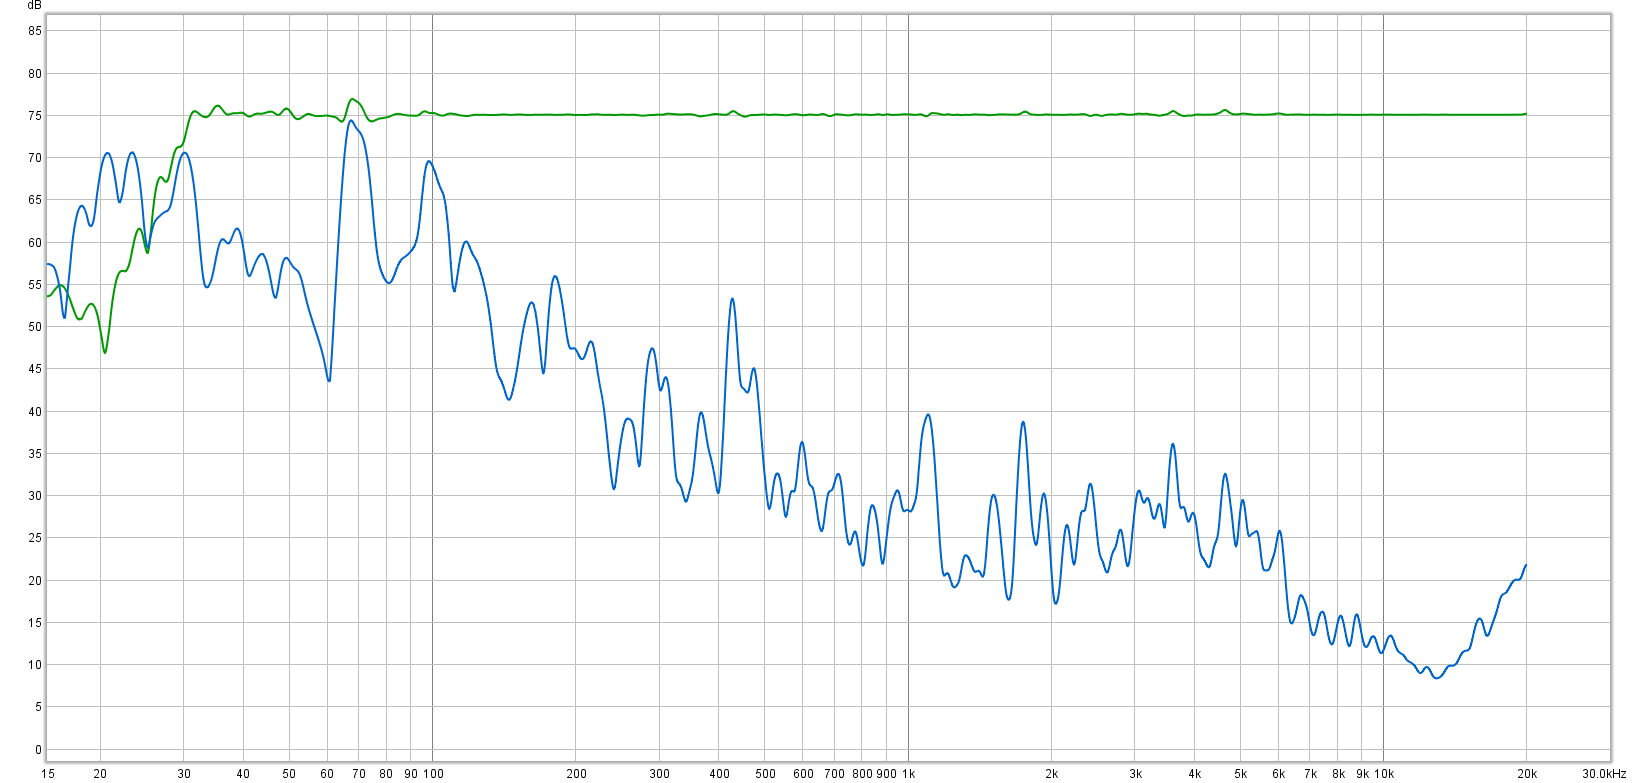The height and width of the screenshot is (783, 1633).
Task: Click the 90 Hz frequency axis label
Action: [x=411, y=774]
